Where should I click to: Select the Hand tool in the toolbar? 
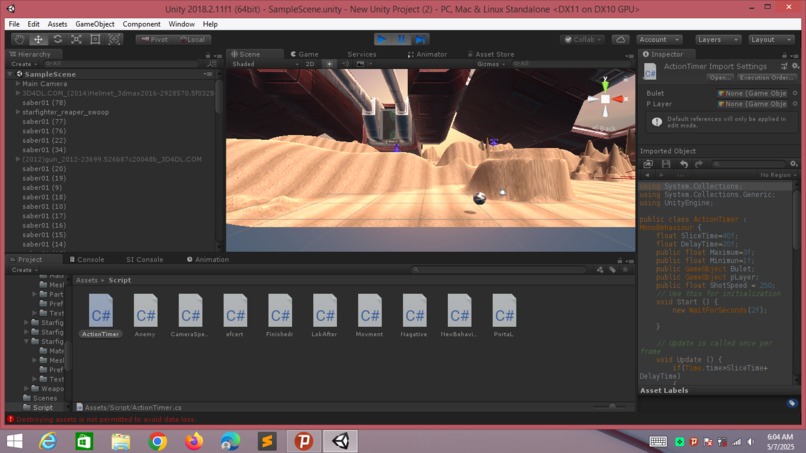click(x=20, y=39)
